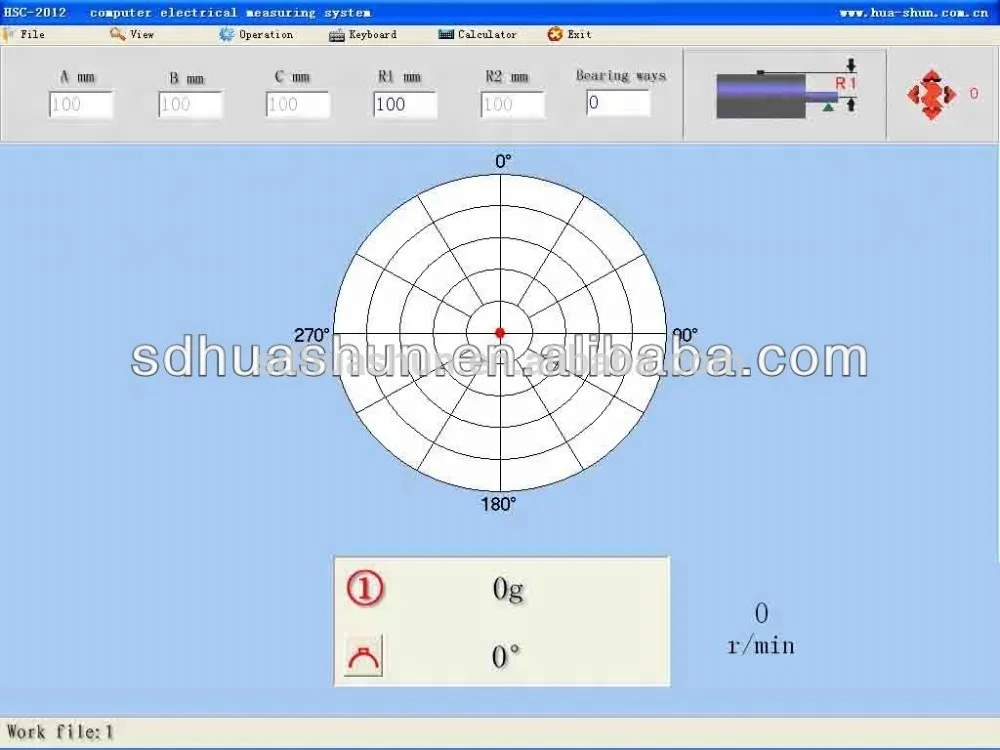Click the C mm input field

coord(298,105)
